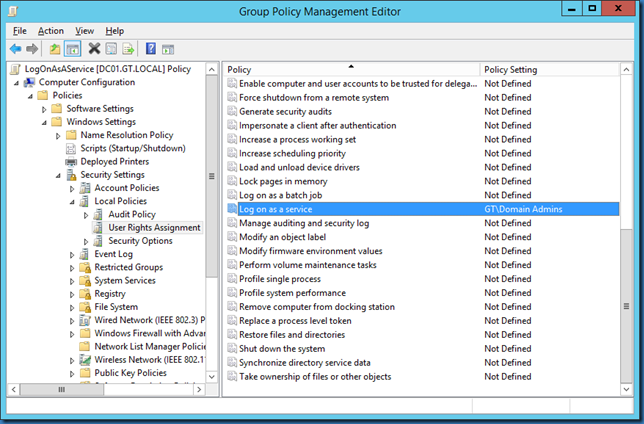Expand the Account Policies node
Screen dimensions: 644x424
point(72,188)
